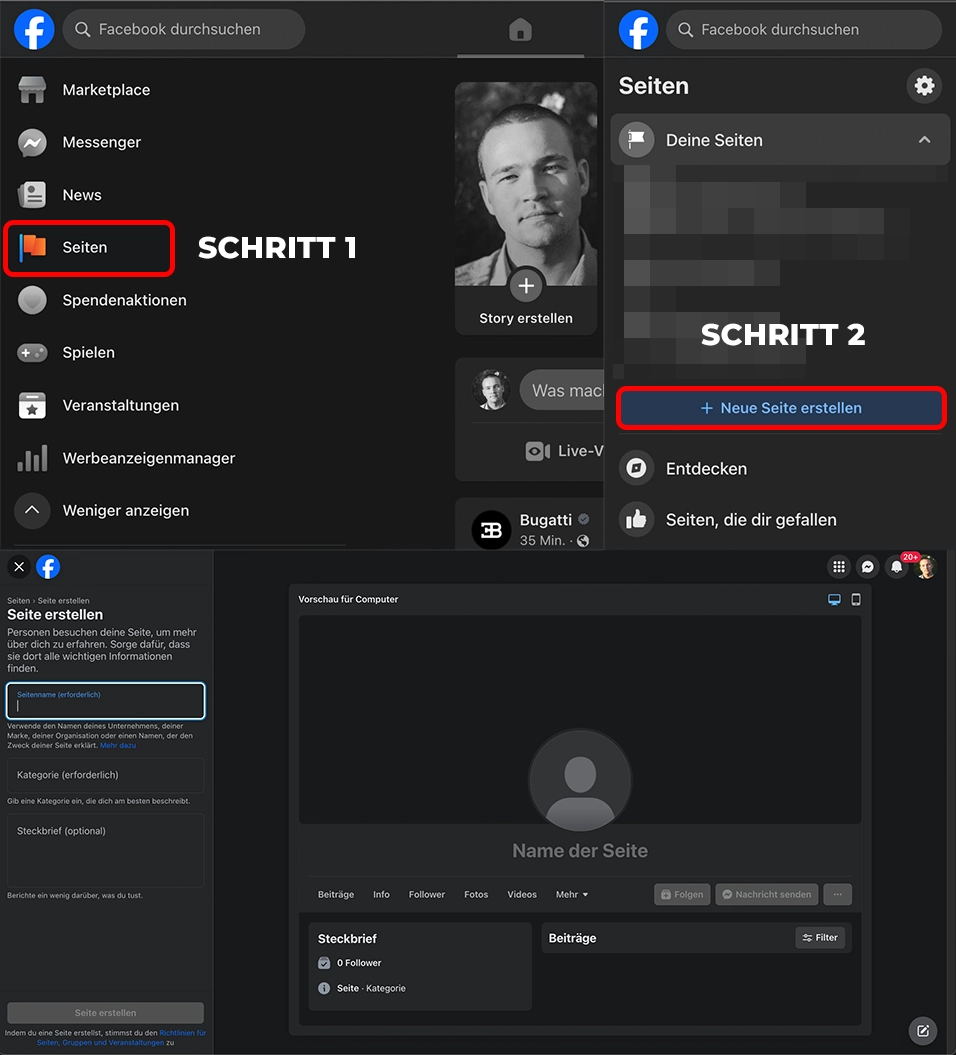Open Seiten, die dir gefallen
This screenshot has height=1055, width=956.
tap(751, 519)
